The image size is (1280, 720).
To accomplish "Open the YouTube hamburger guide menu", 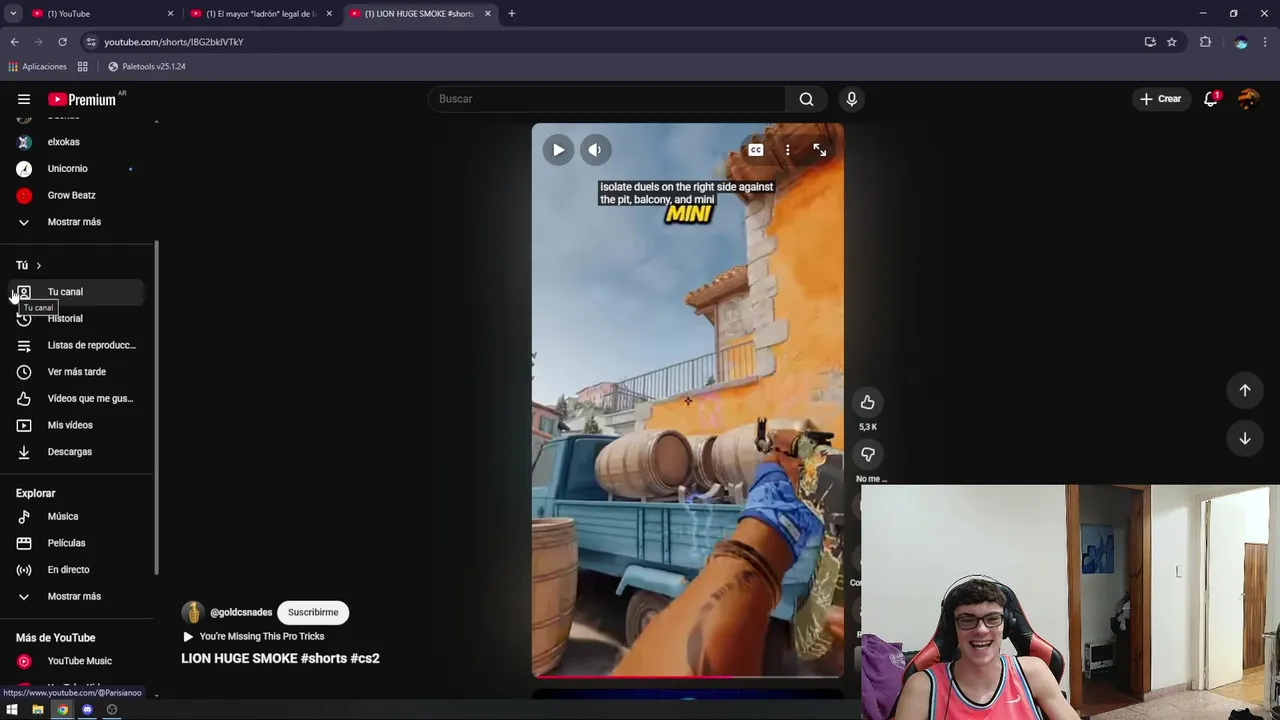I will (x=24, y=99).
